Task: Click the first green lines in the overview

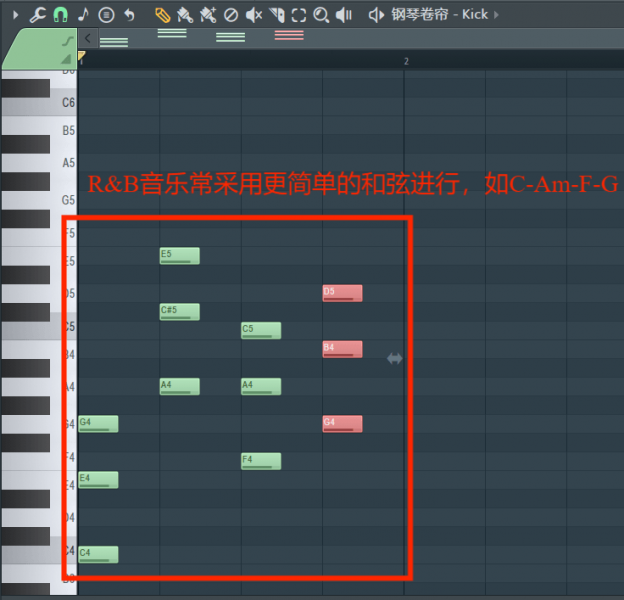Action: point(114,42)
